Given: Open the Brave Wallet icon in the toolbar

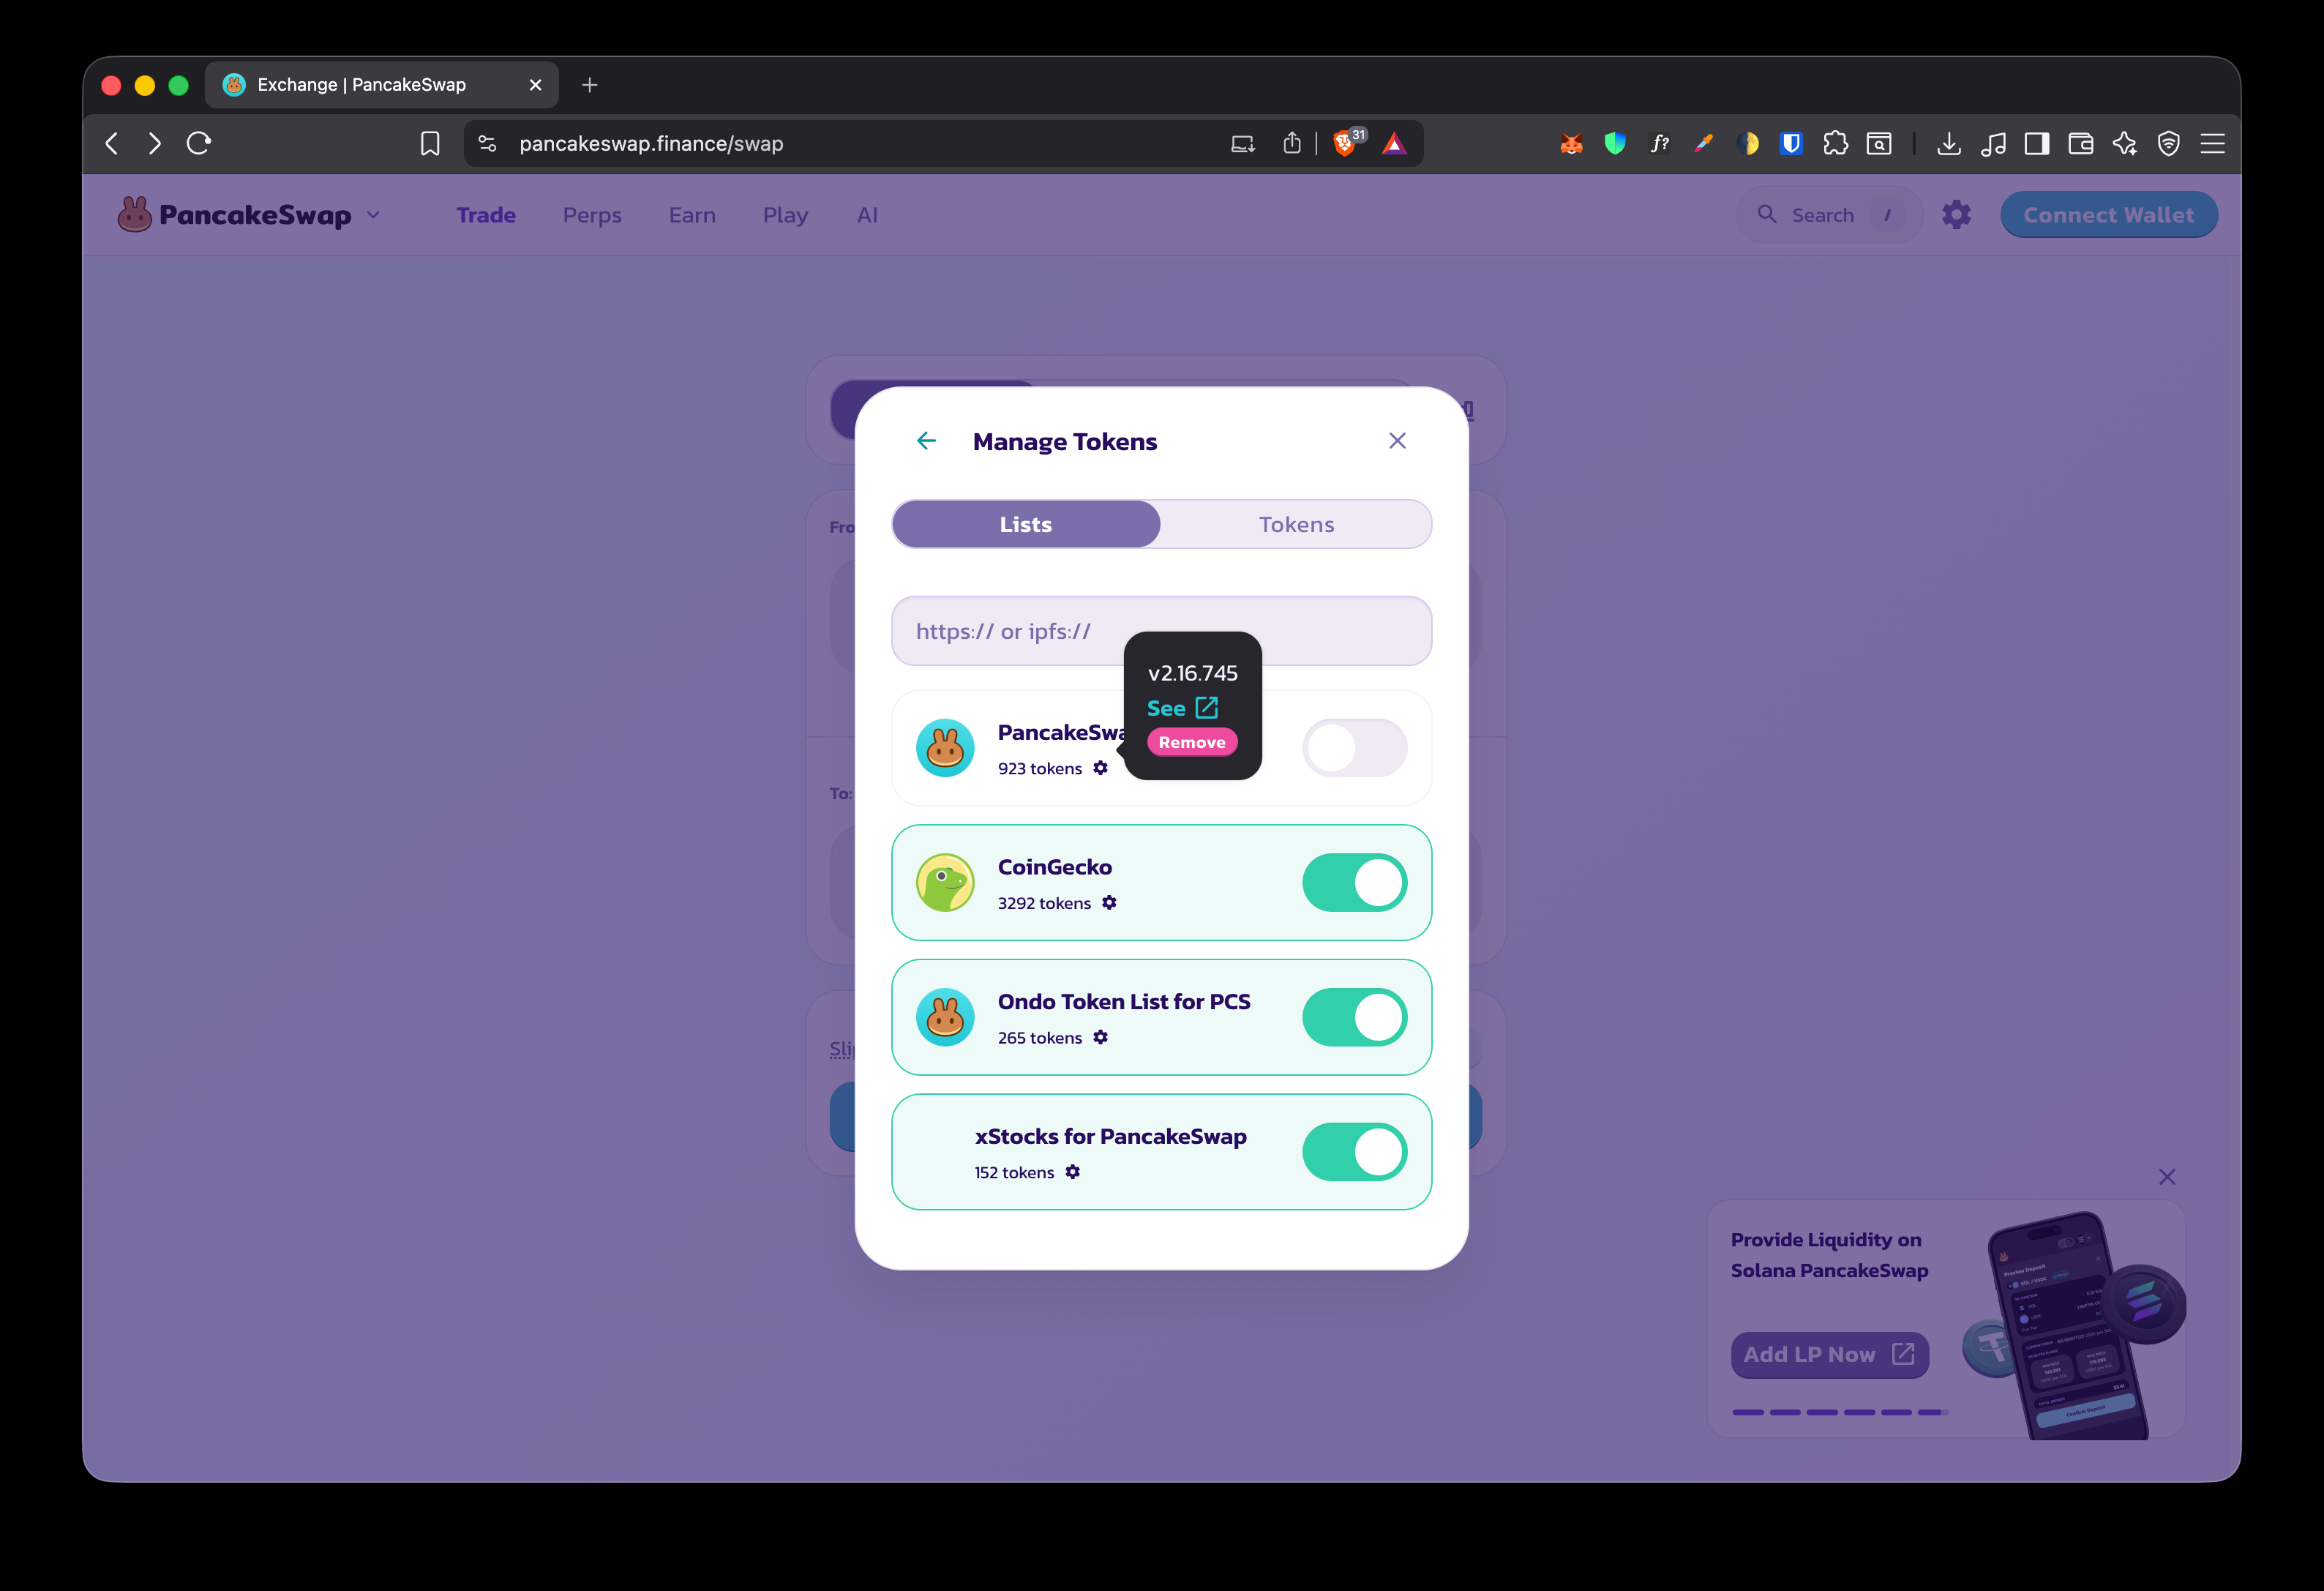Looking at the screenshot, I should tap(2081, 144).
